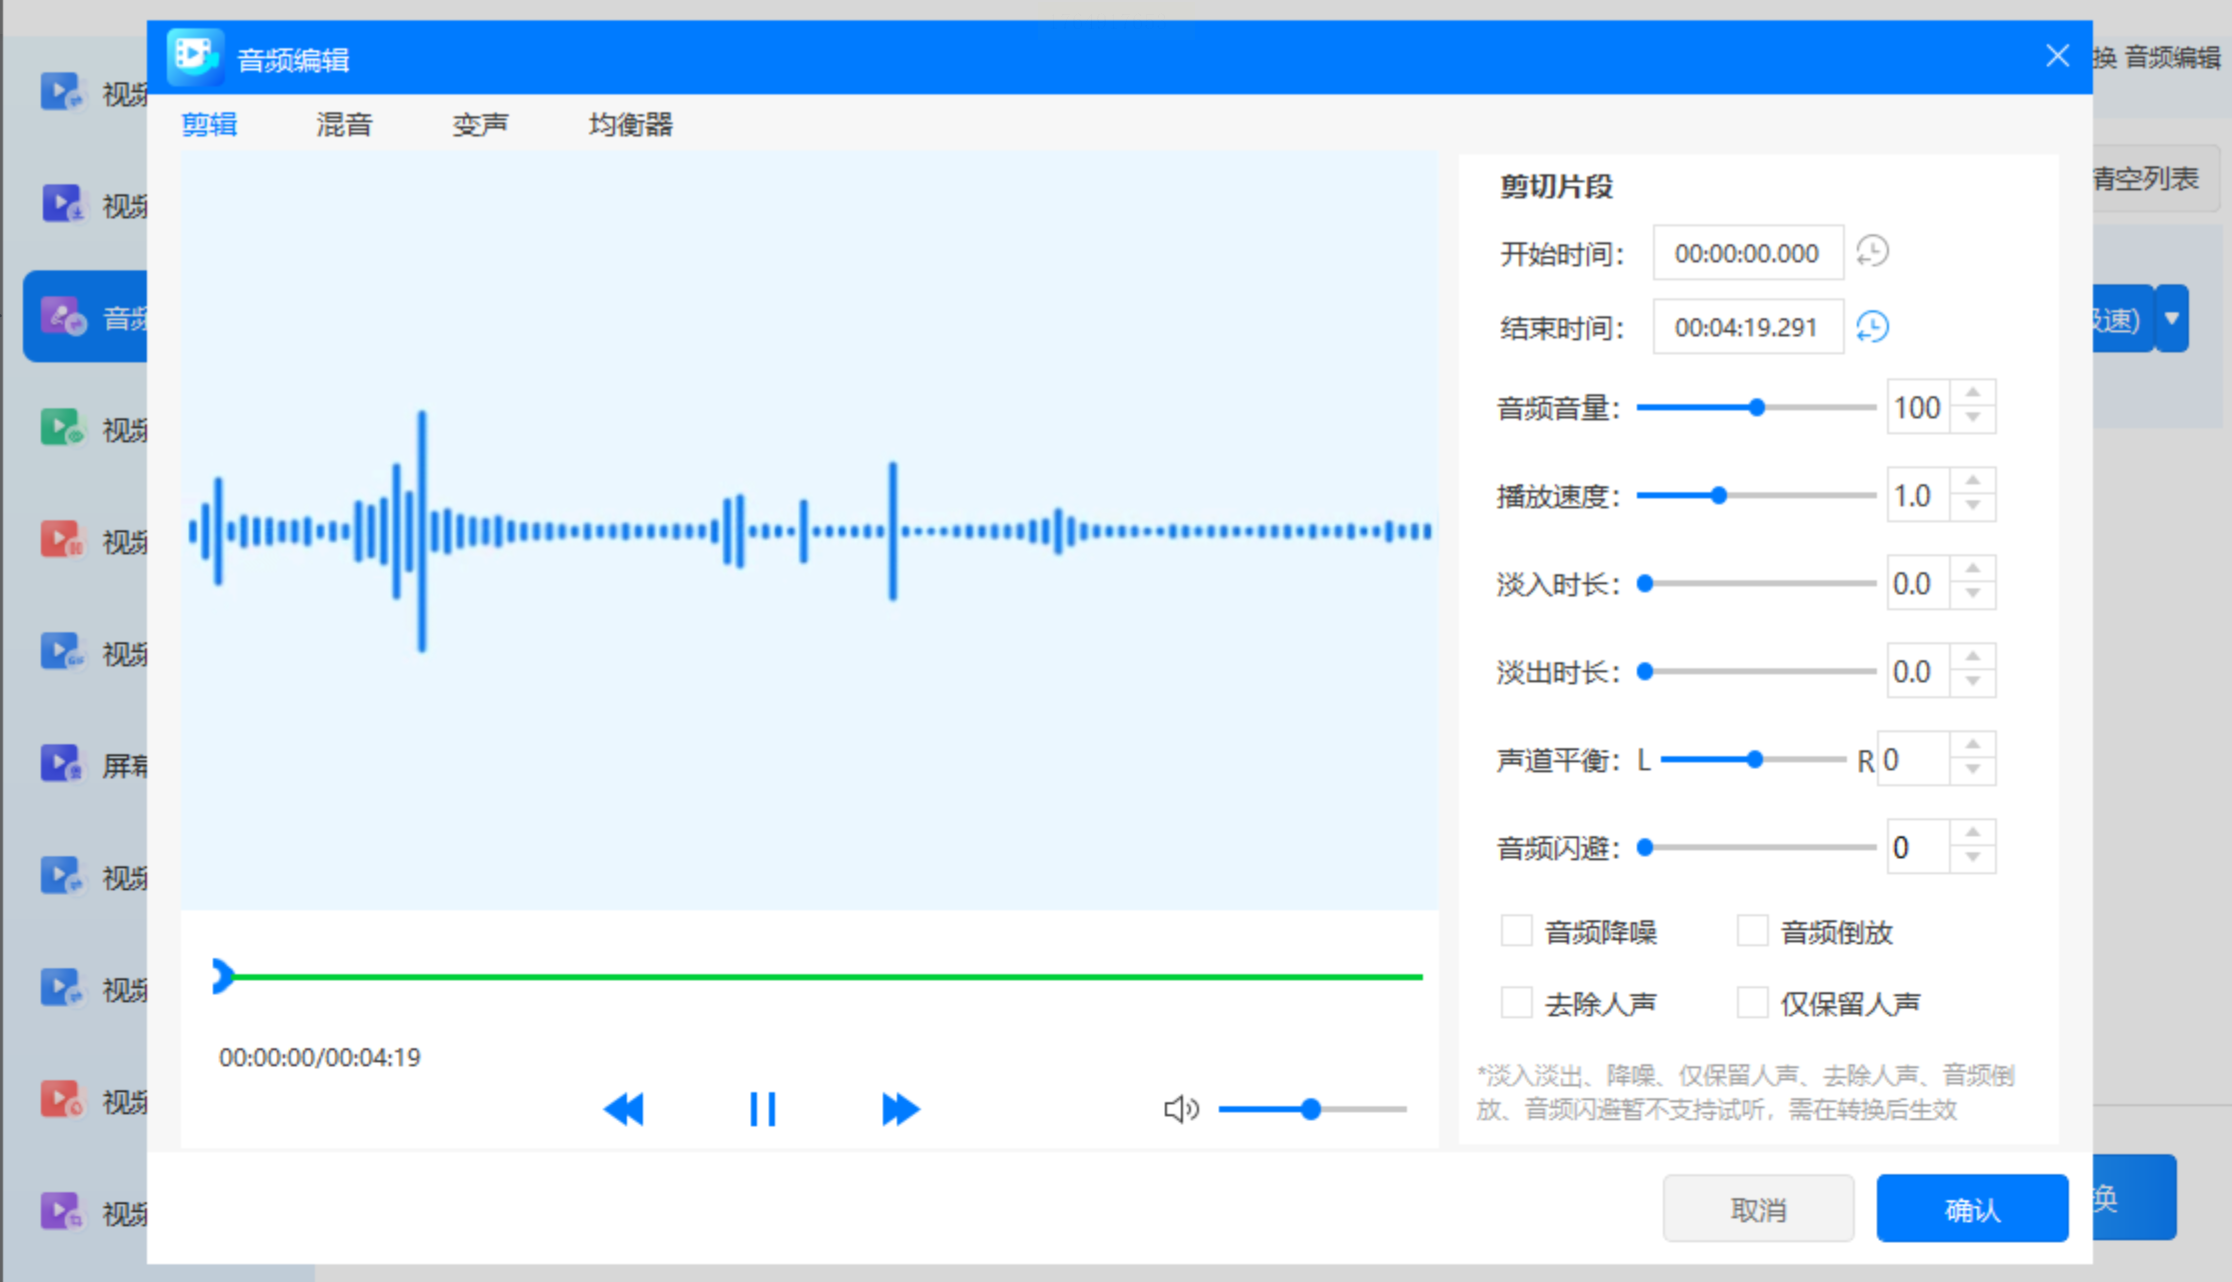
Task: Increase audio volume with up stepper
Action: point(1973,393)
